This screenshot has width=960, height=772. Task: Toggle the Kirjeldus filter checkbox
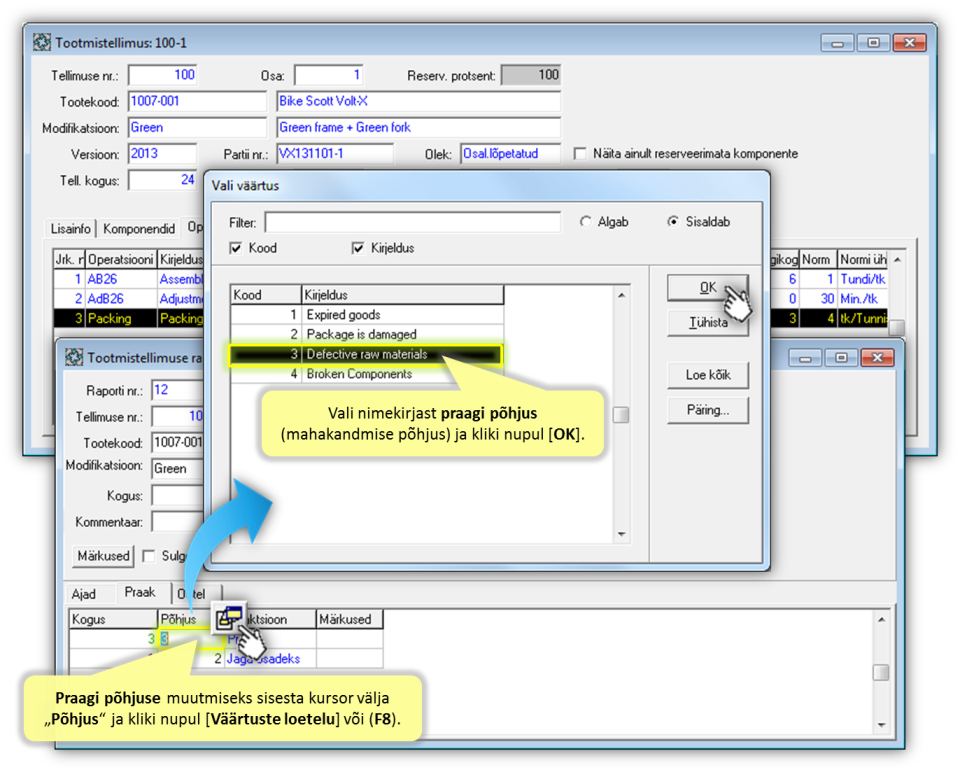point(359,248)
